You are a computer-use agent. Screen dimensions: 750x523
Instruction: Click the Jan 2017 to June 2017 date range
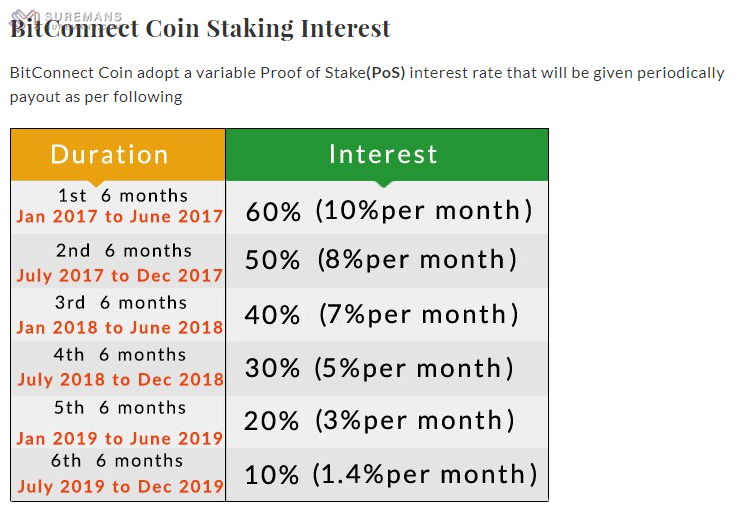click(120, 216)
